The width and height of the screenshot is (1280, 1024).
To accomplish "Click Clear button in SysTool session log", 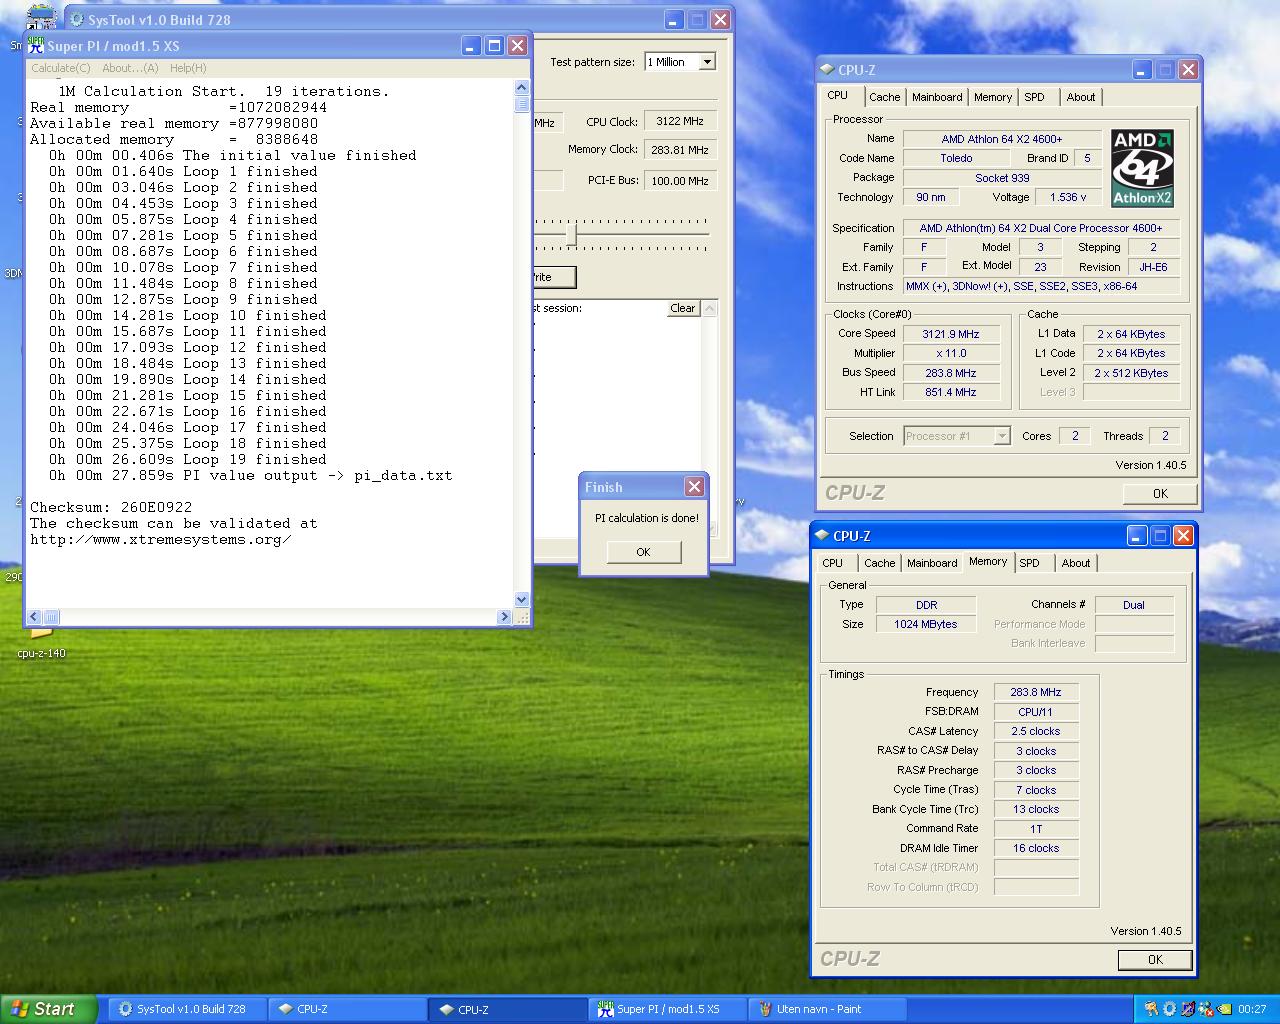I will coord(683,308).
